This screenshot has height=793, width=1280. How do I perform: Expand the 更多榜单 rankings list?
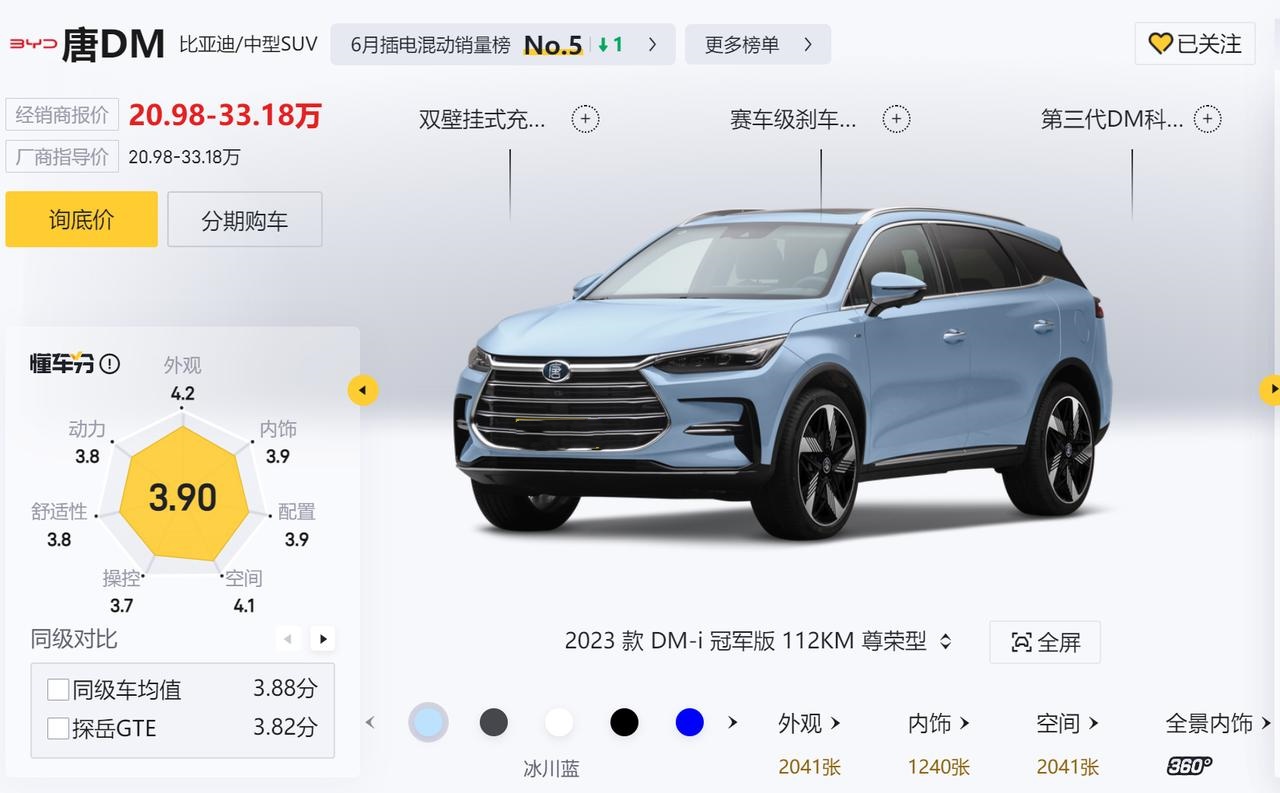tap(758, 44)
